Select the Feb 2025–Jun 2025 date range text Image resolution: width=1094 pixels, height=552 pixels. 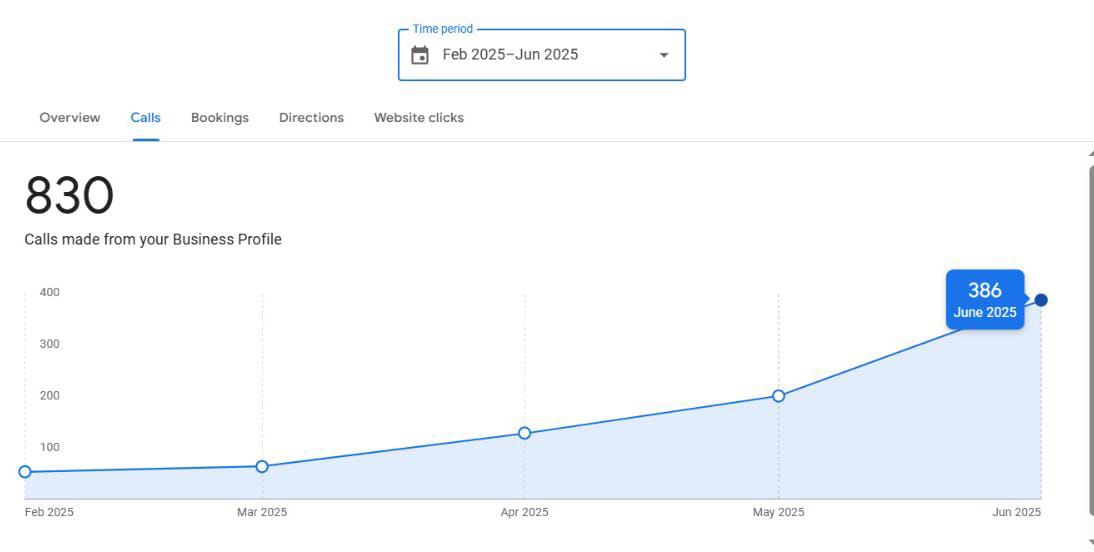pyautogui.click(x=510, y=55)
